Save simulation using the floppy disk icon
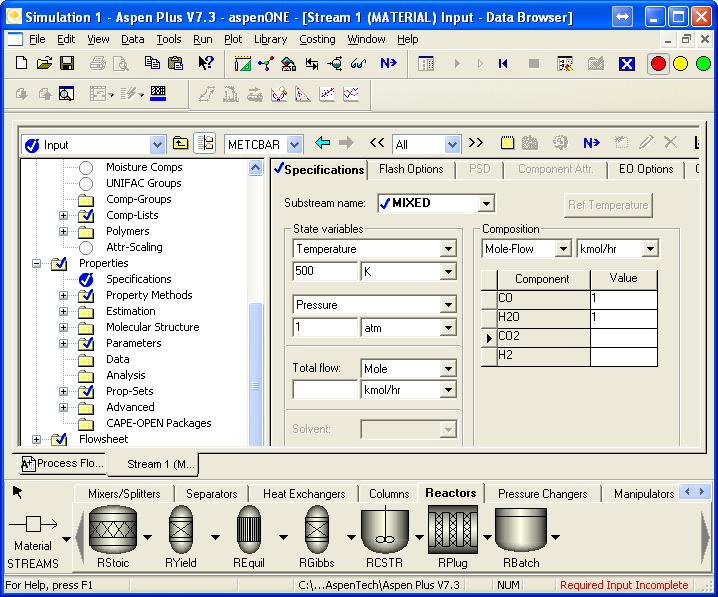 click(67, 63)
